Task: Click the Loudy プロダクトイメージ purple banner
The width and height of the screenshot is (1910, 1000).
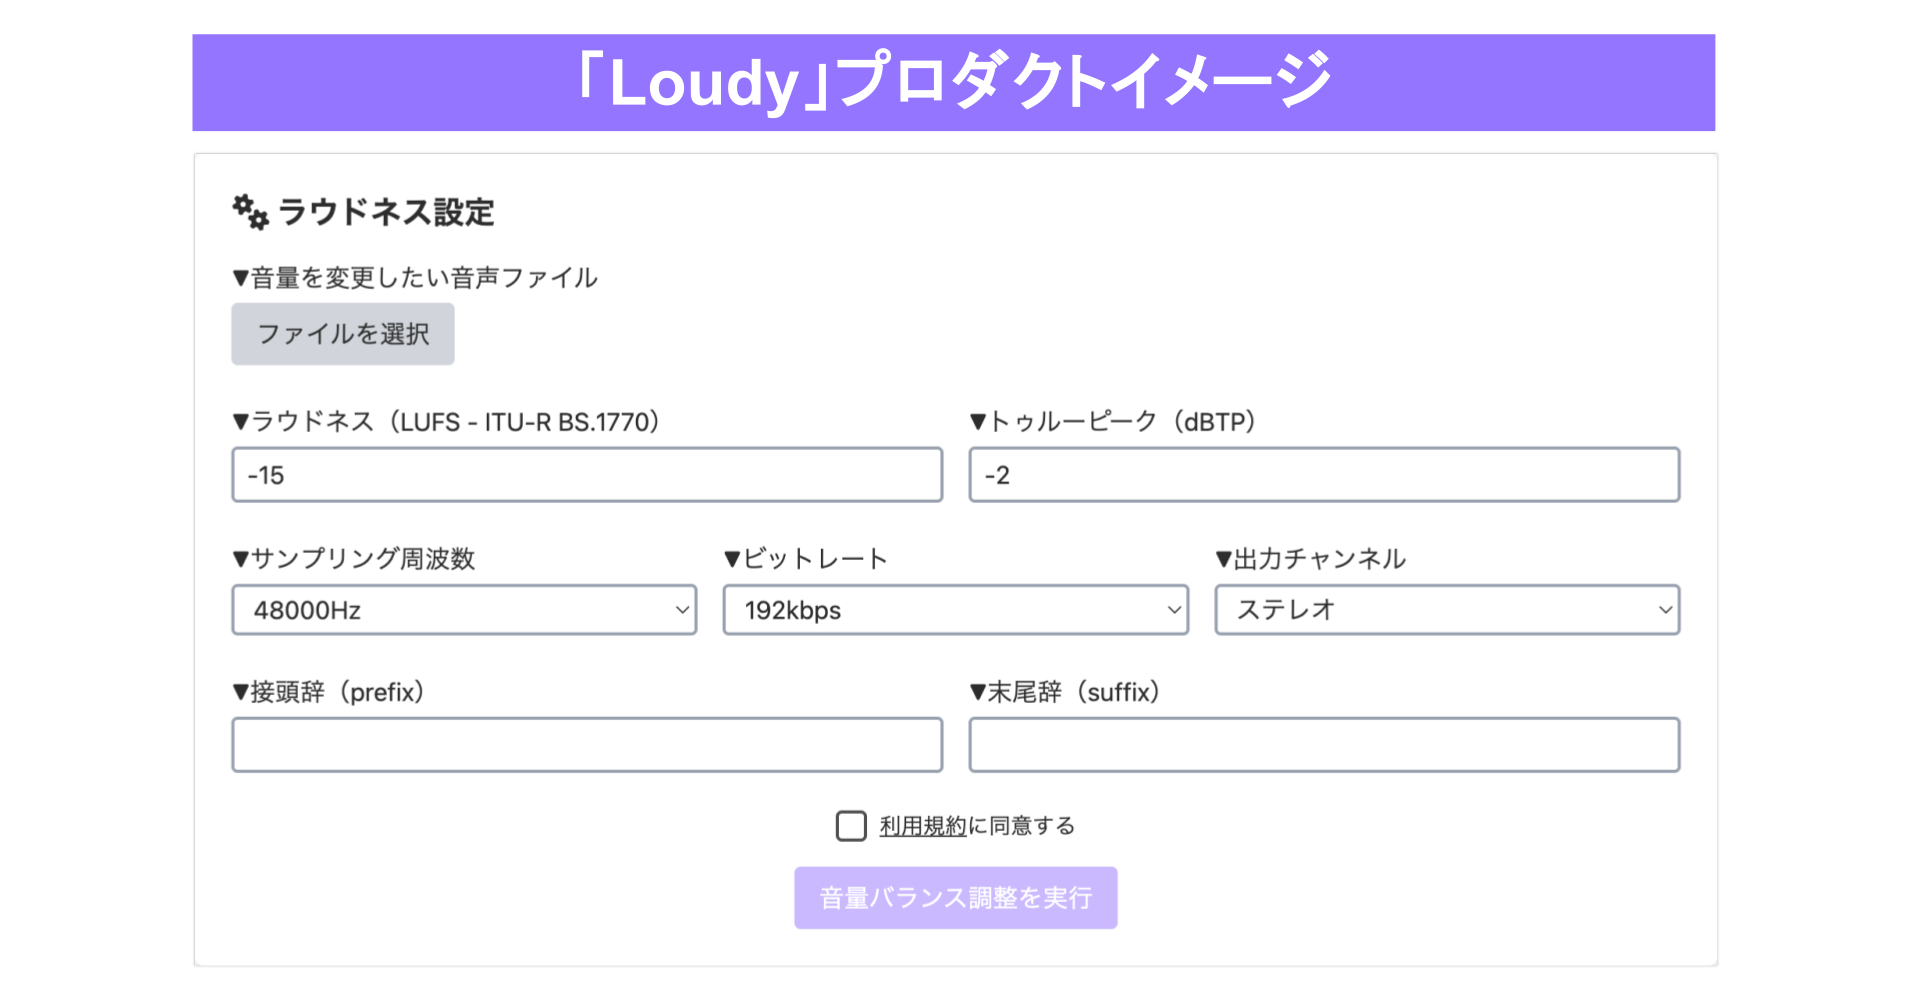Action: [953, 82]
